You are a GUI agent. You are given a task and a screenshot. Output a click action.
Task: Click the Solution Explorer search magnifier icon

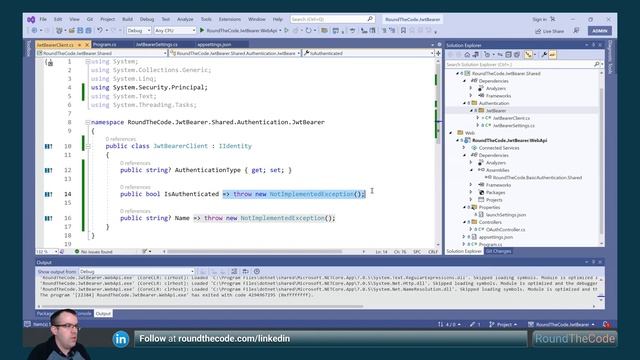pos(596,64)
